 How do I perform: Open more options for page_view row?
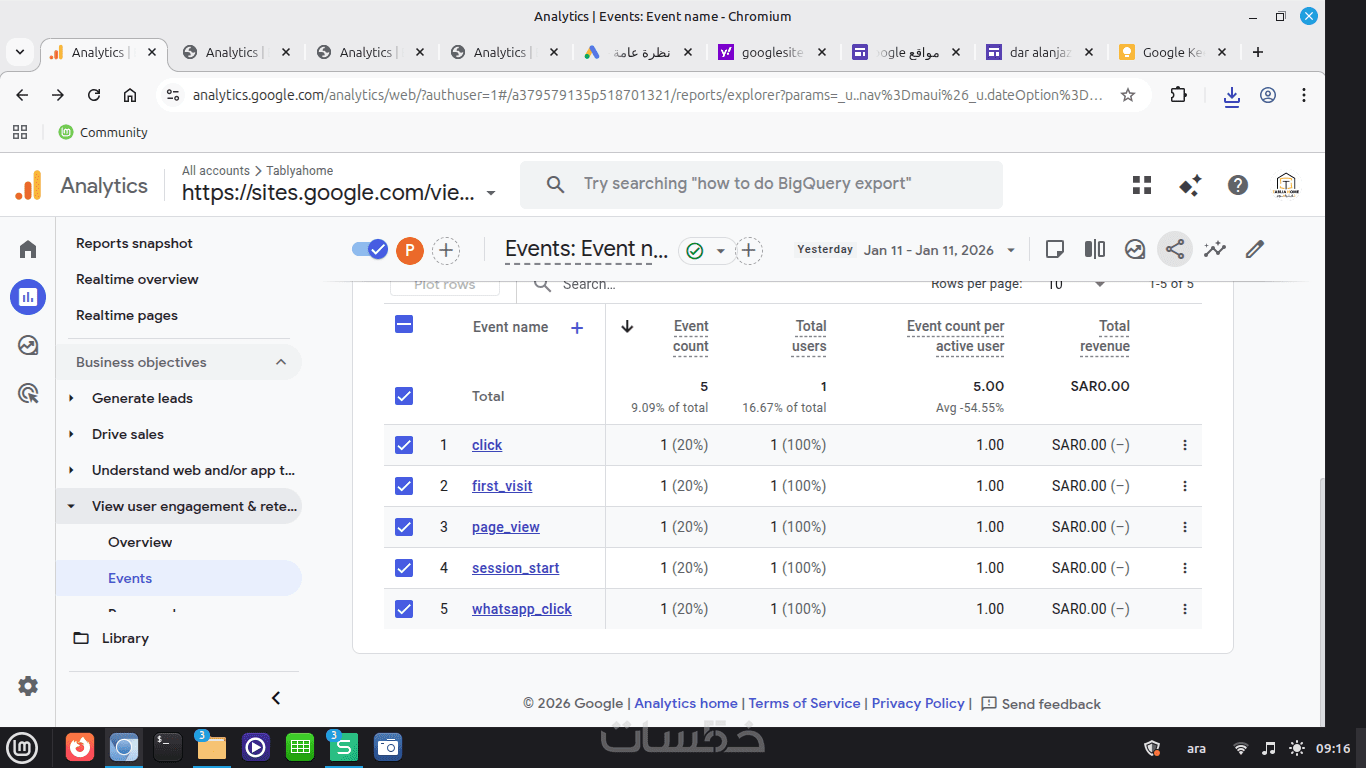click(1185, 527)
